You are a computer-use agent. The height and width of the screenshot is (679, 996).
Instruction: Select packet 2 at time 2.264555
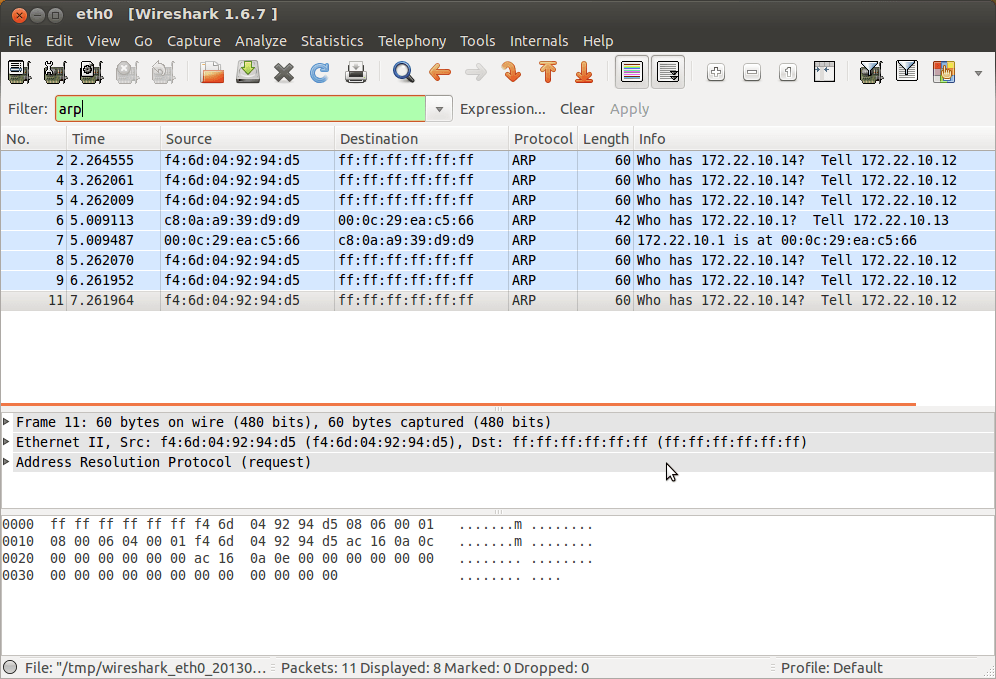click(497, 160)
